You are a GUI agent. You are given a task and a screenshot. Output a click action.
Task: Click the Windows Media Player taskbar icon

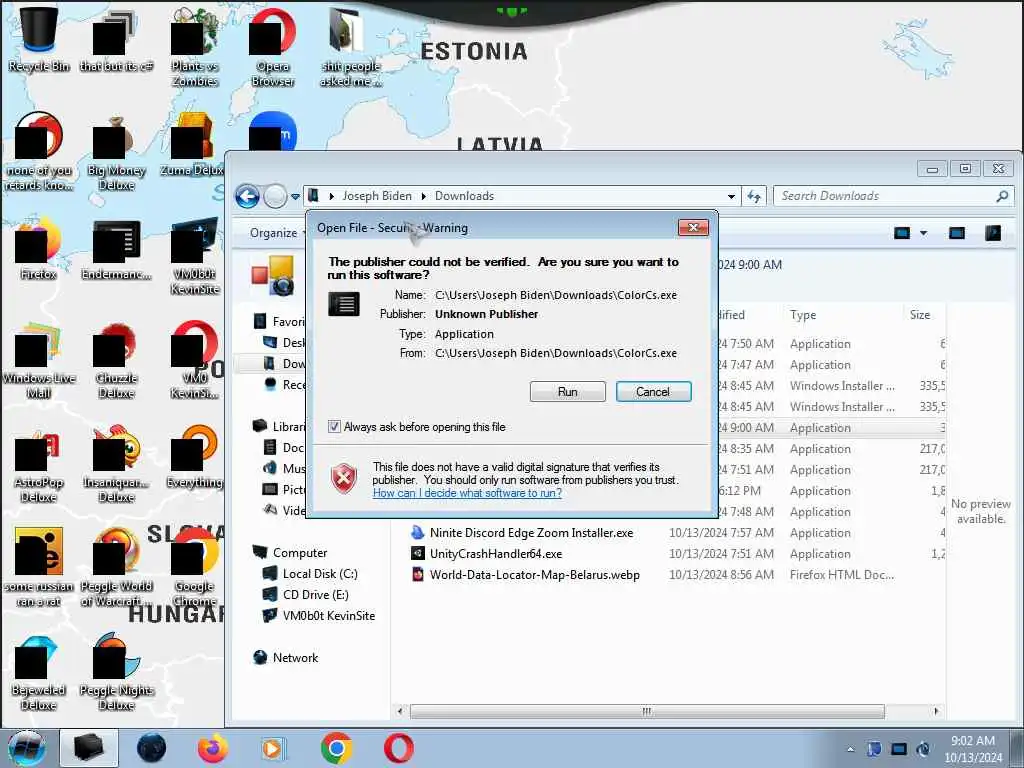click(x=272, y=748)
